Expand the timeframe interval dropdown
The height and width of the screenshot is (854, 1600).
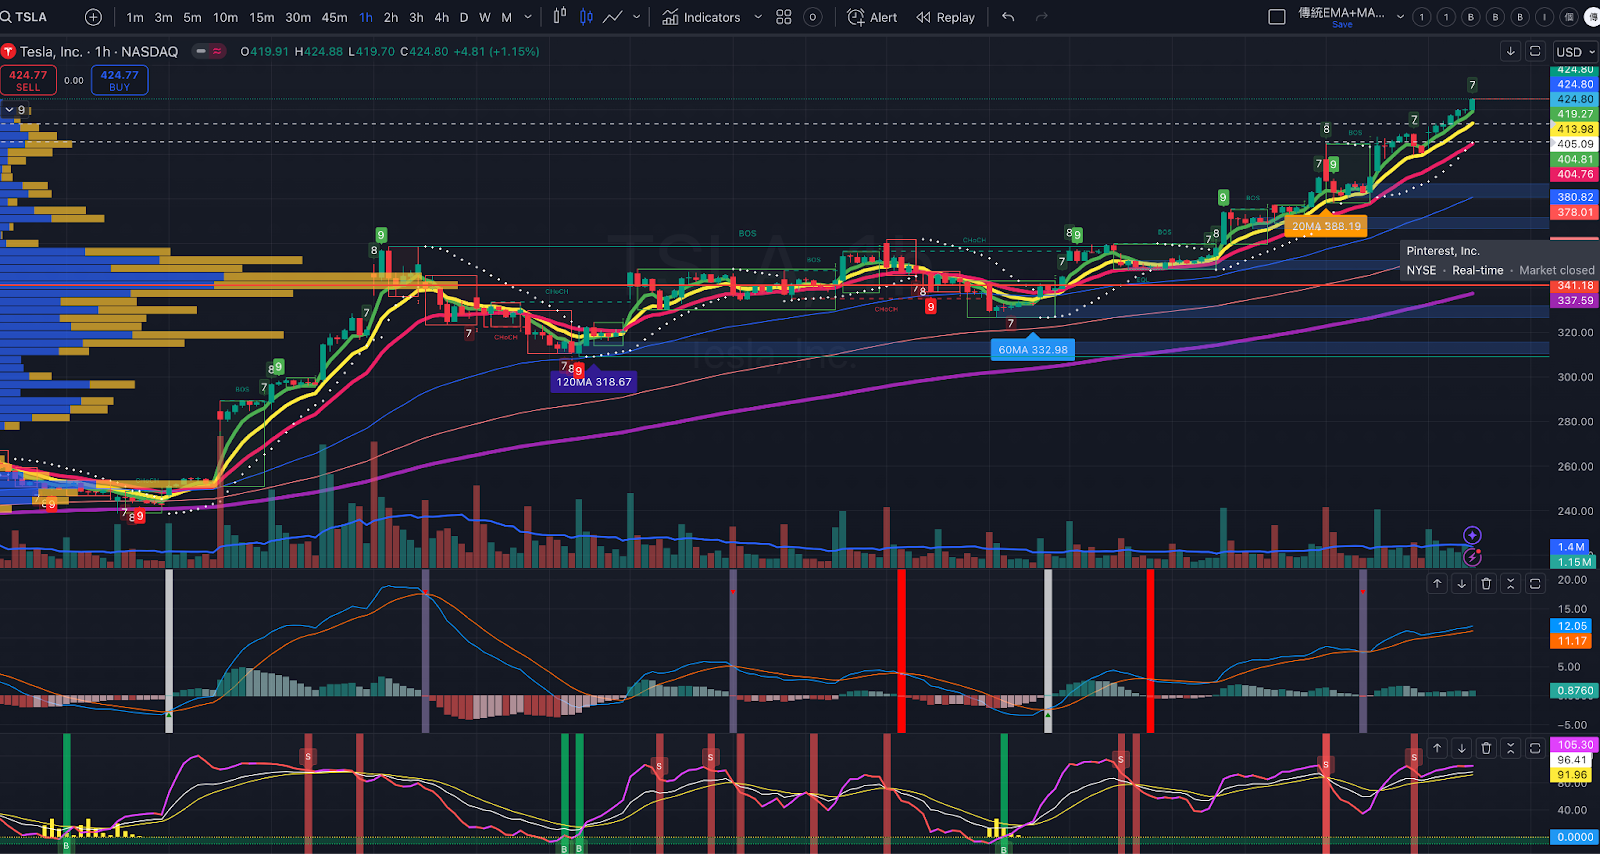click(x=528, y=17)
